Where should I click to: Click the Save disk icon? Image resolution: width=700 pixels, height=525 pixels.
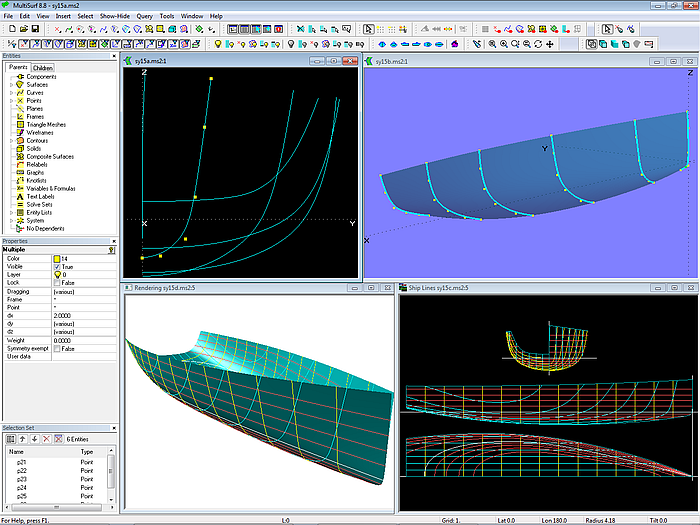34,30
